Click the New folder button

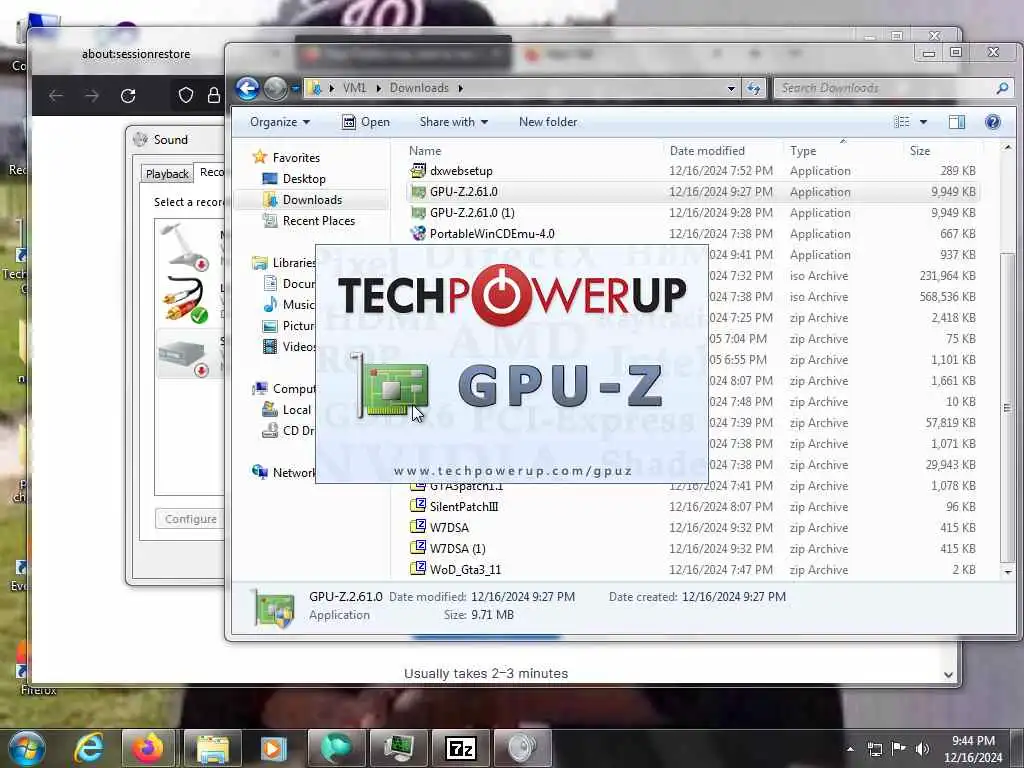(548, 122)
